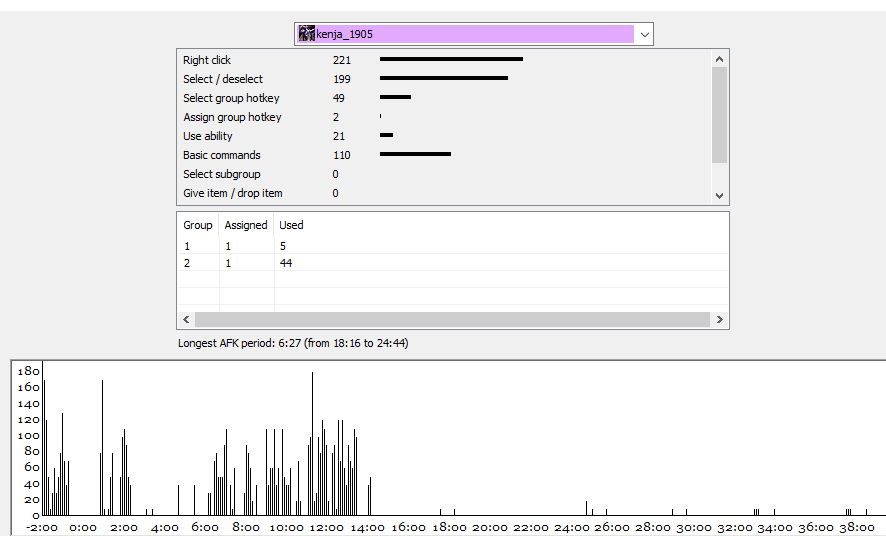Click the left arrow of the group table scrollbar
Screen dimensions: 886x536
tap(186, 319)
